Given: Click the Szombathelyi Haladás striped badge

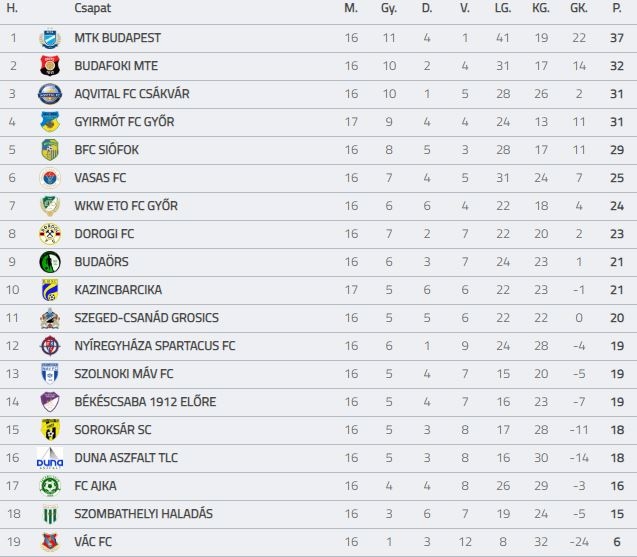Looking at the screenshot, I should point(50,514).
